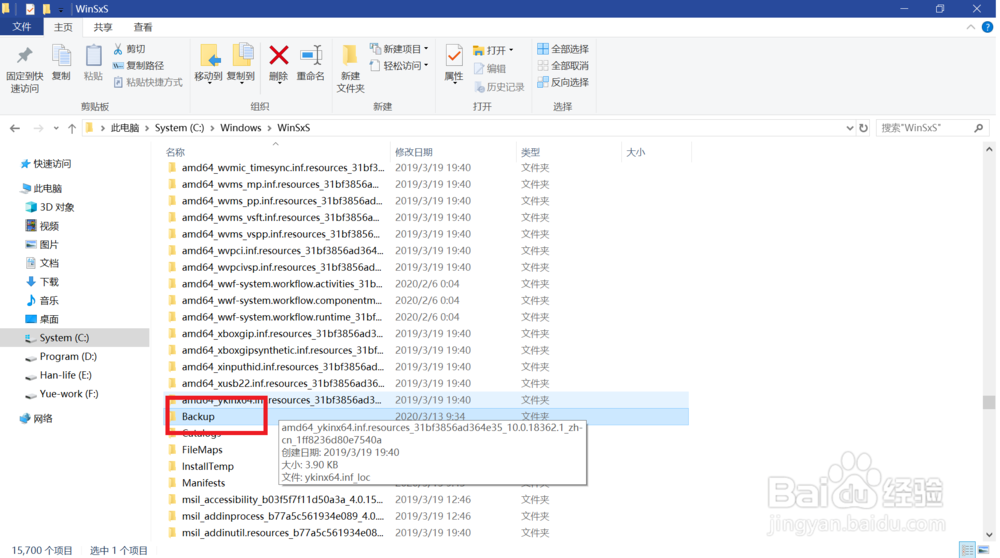1000x558 pixels.
Task: Open 3D Objects in navigation pane
Action: coord(50,207)
